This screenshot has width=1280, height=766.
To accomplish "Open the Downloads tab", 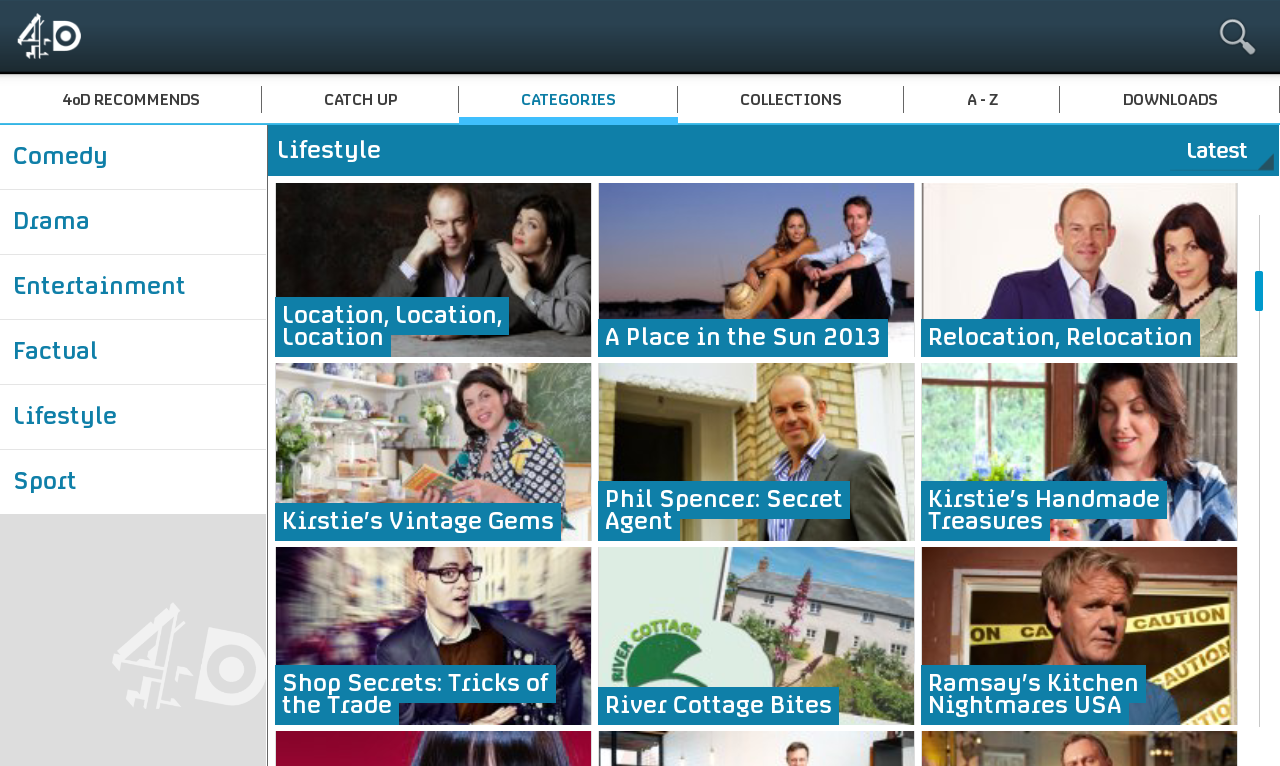I will [1170, 100].
